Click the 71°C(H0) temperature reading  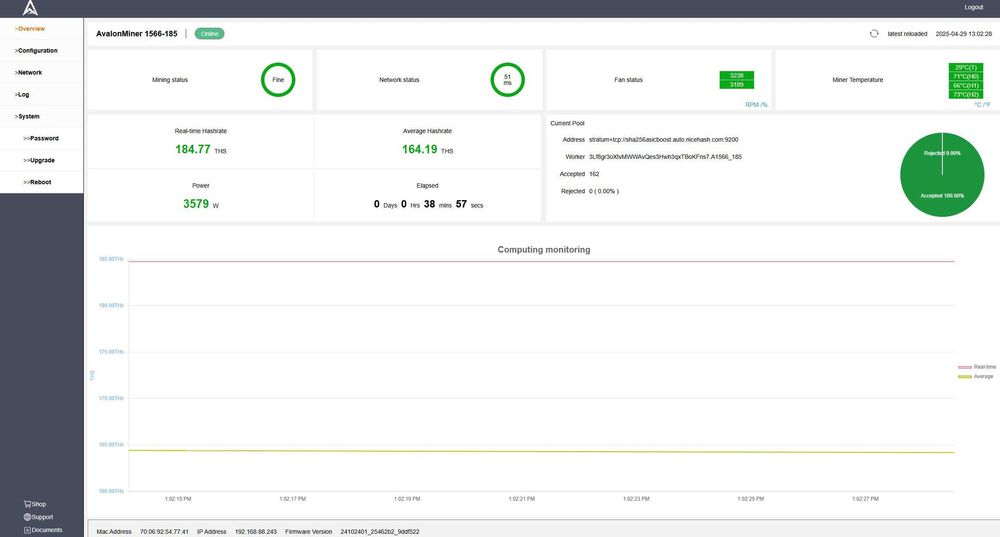point(966,76)
